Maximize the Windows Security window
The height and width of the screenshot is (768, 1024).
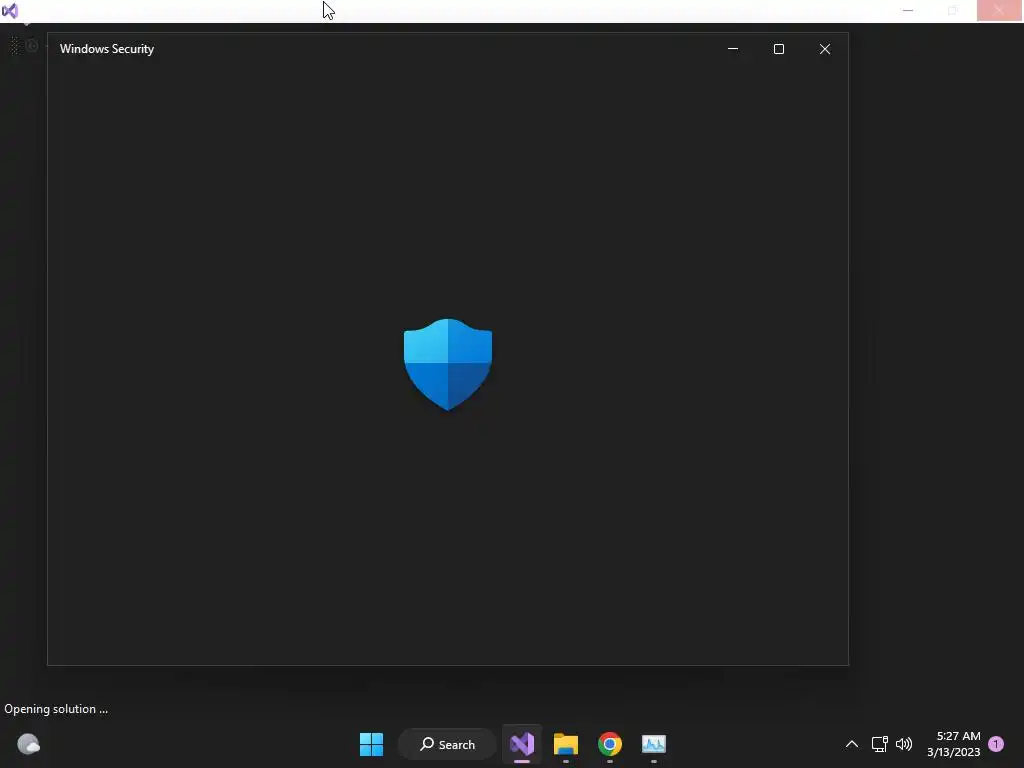(778, 49)
